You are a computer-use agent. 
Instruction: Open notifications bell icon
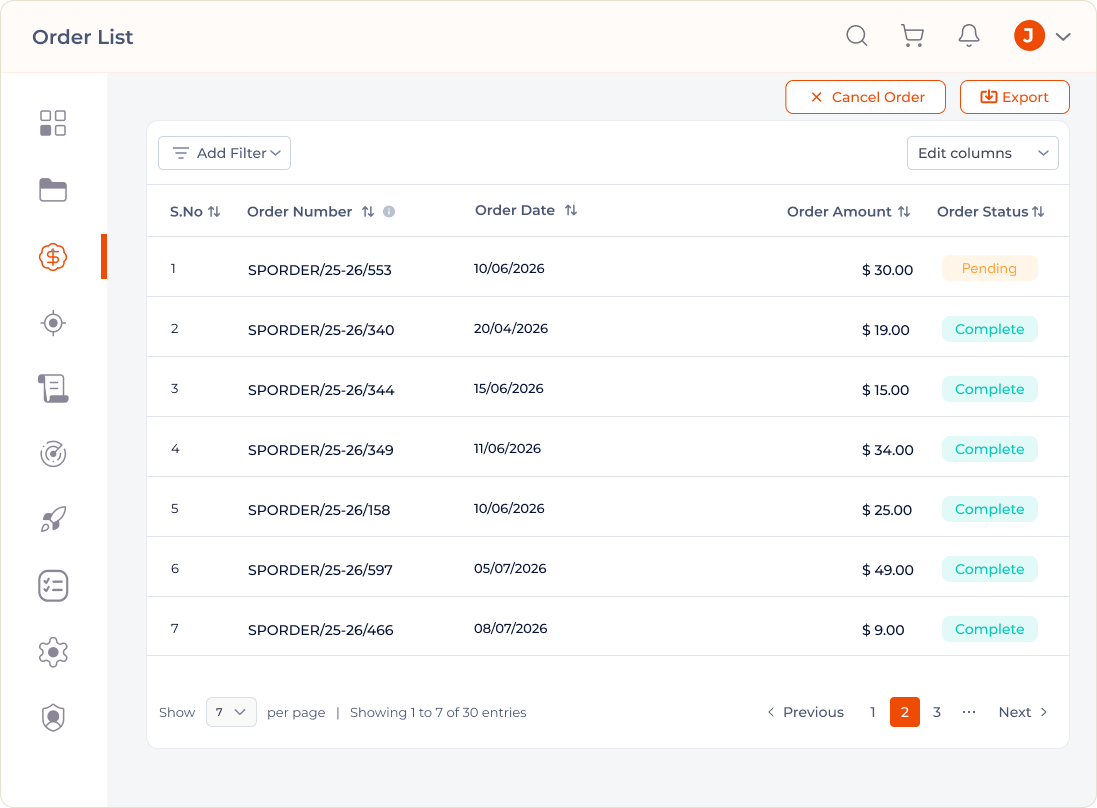tap(969, 36)
